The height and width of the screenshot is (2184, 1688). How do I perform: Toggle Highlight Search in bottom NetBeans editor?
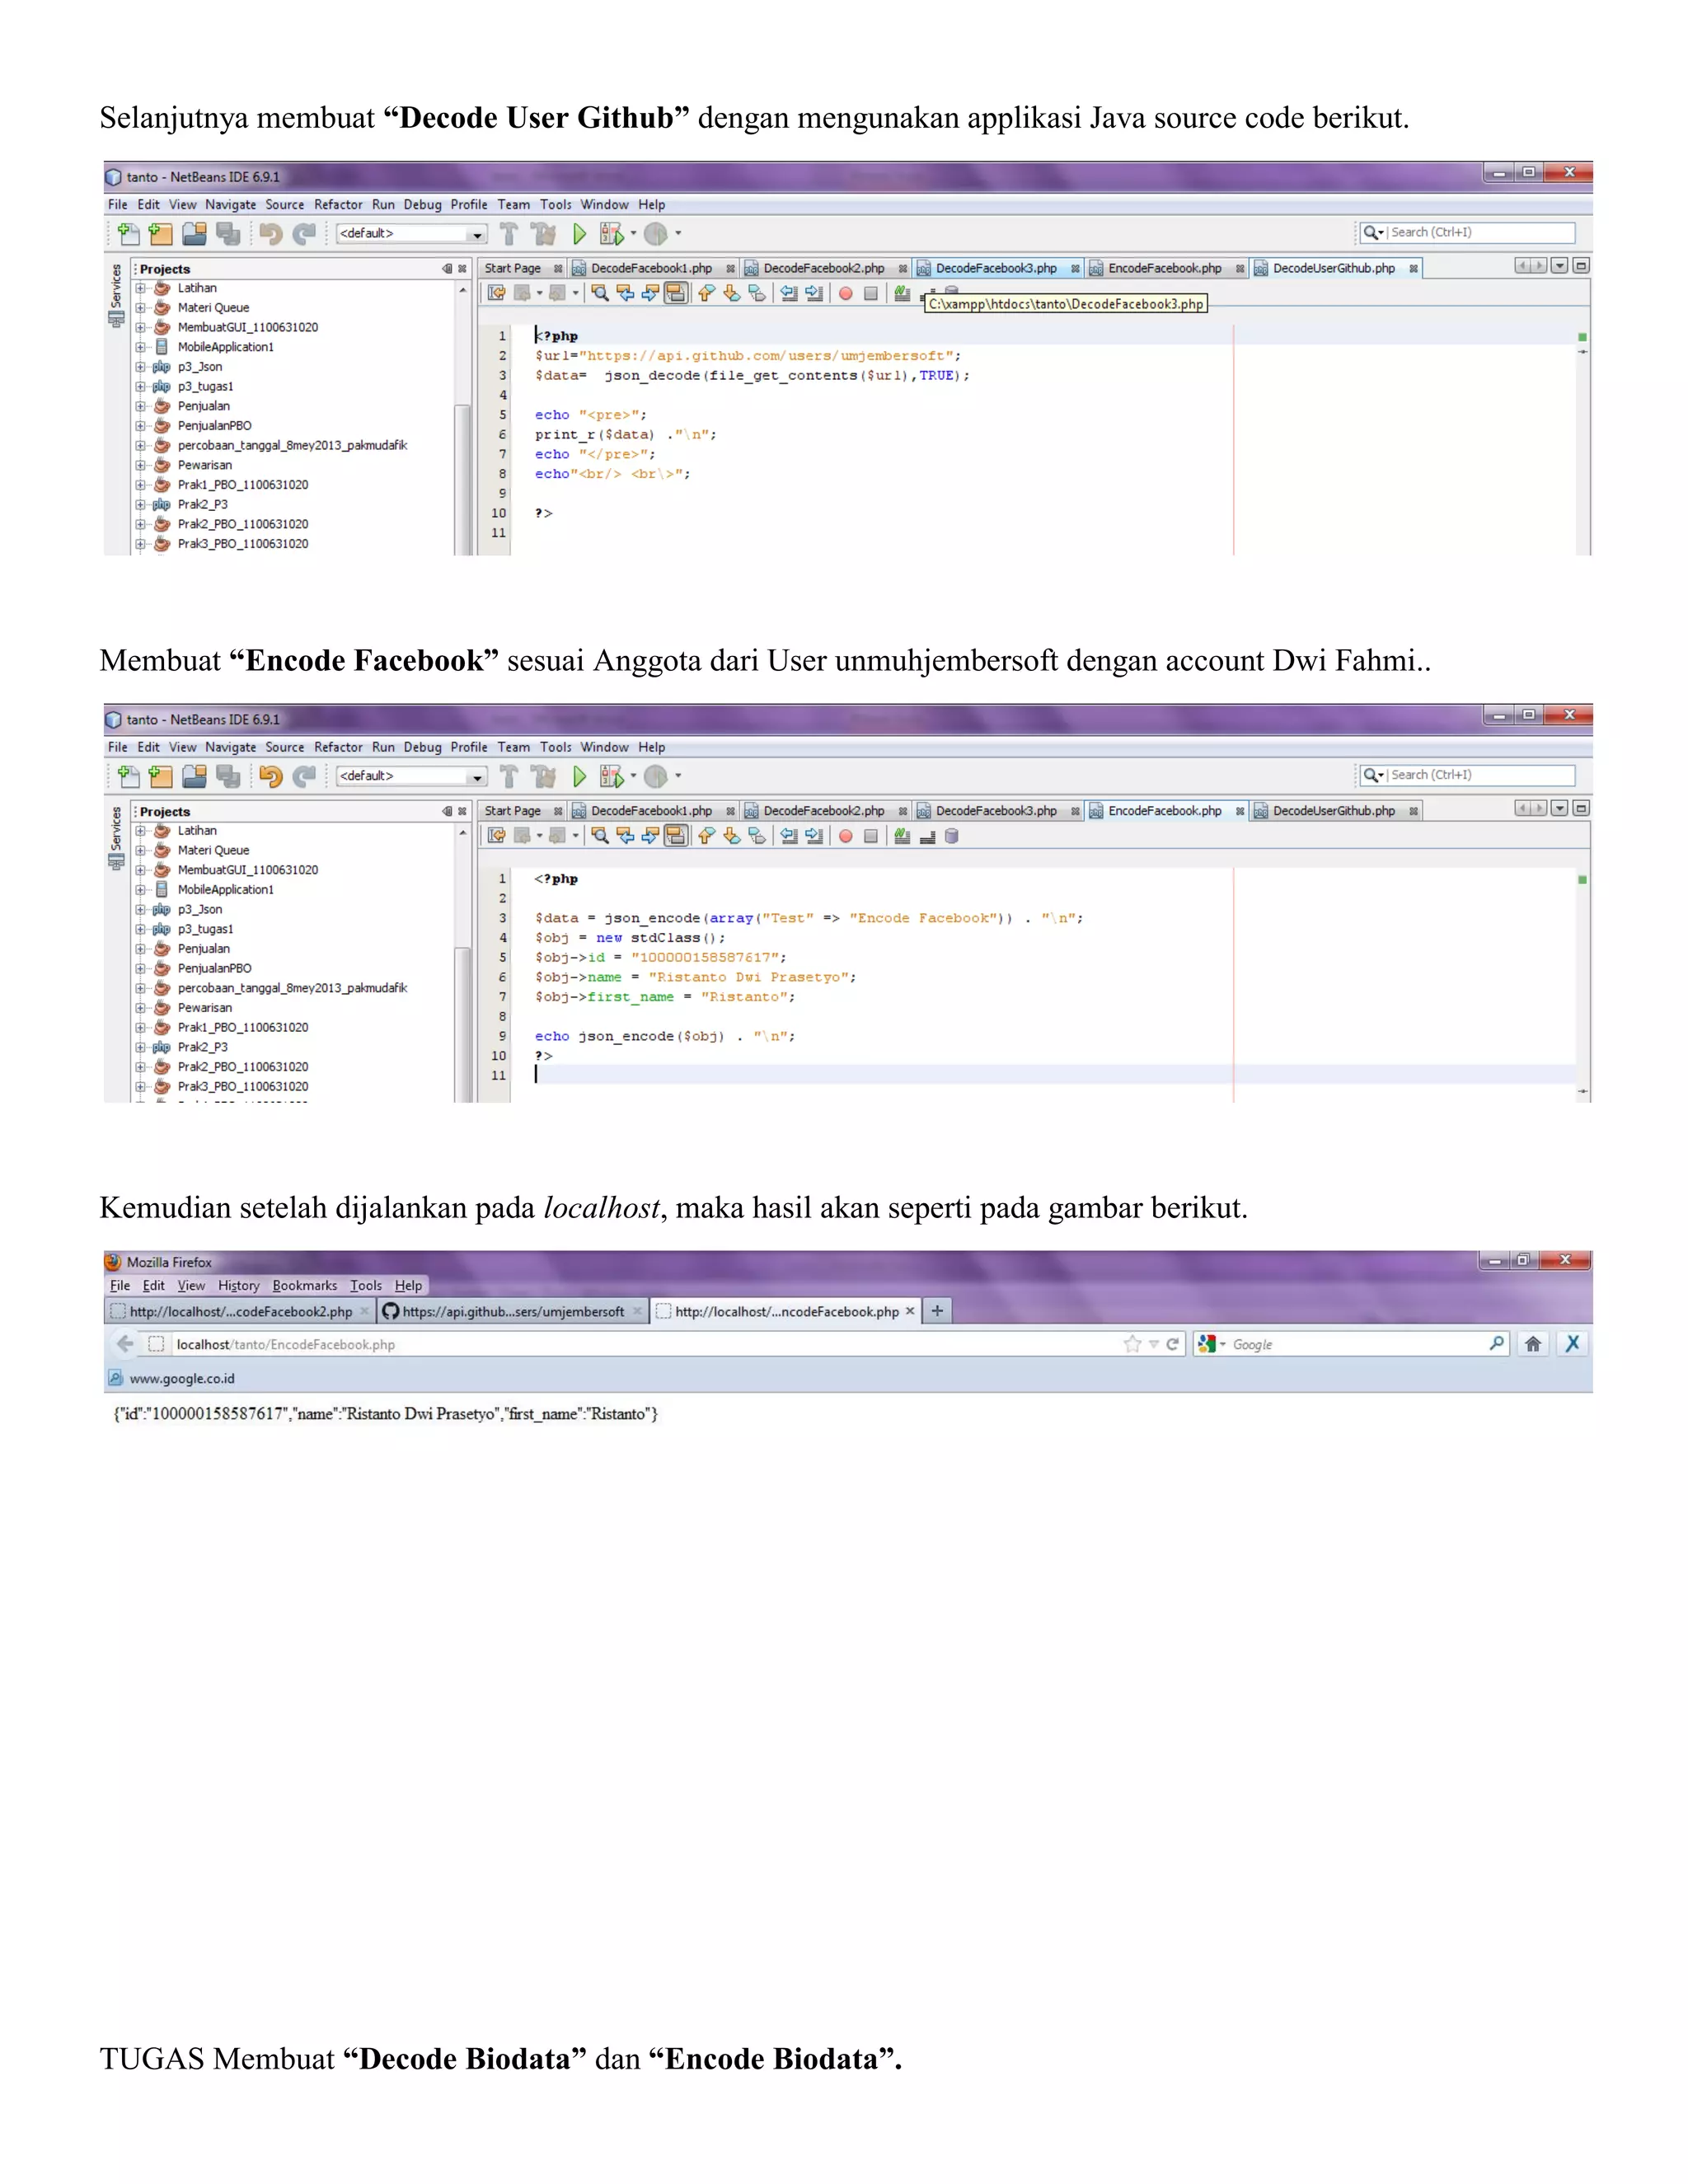click(676, 836)
